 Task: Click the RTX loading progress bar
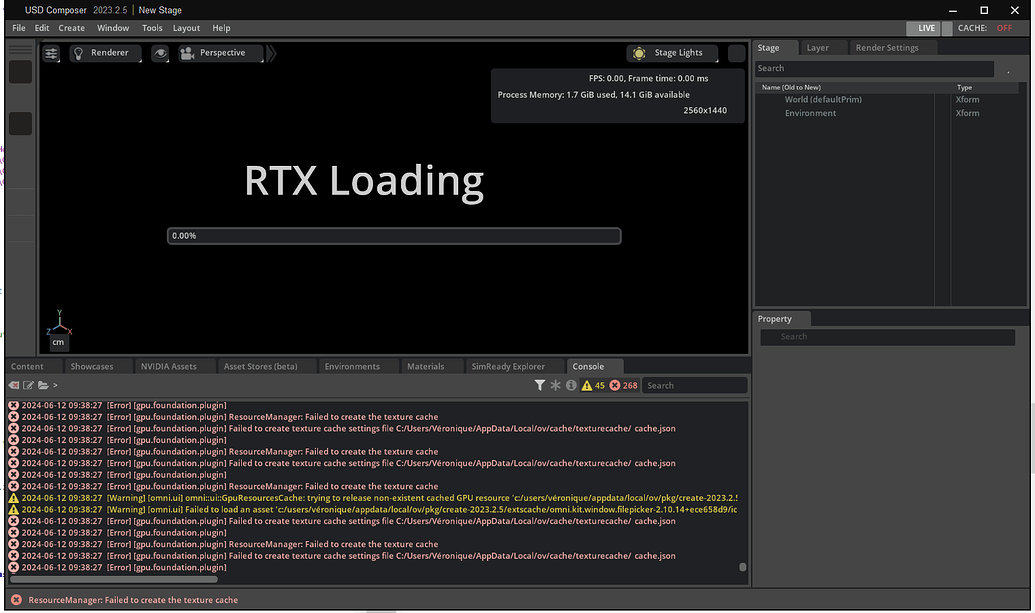[x=393, y=235]
